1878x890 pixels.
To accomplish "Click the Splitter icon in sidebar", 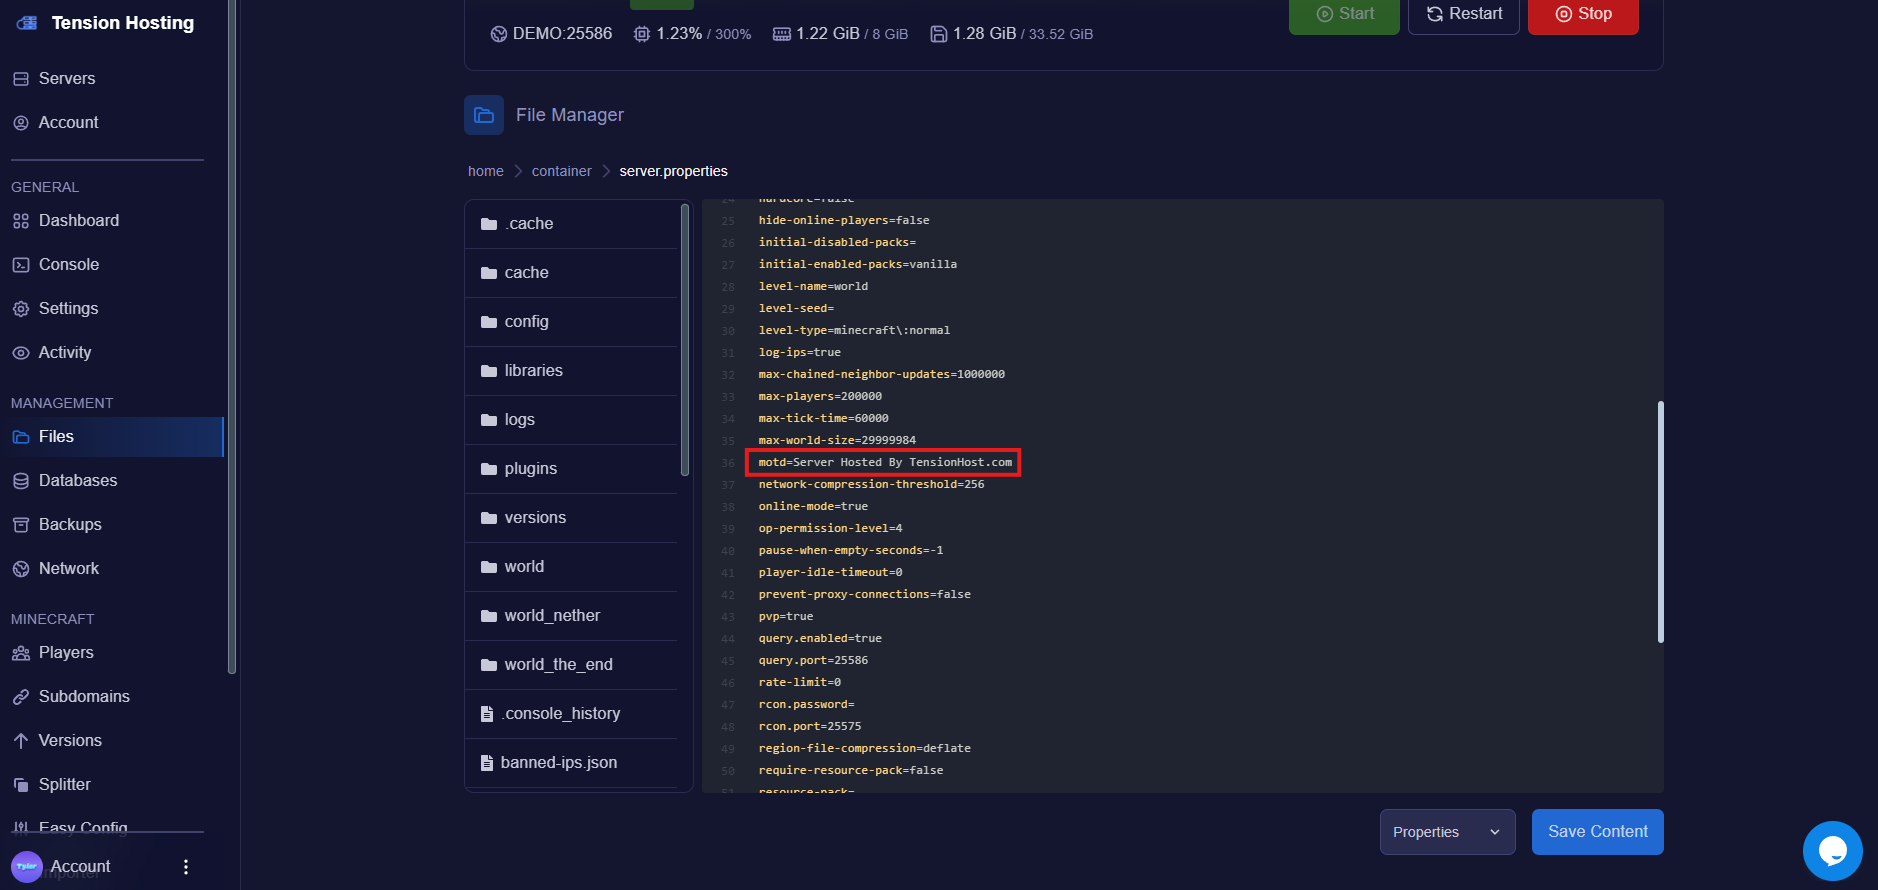I will click(x=21, y=785).
